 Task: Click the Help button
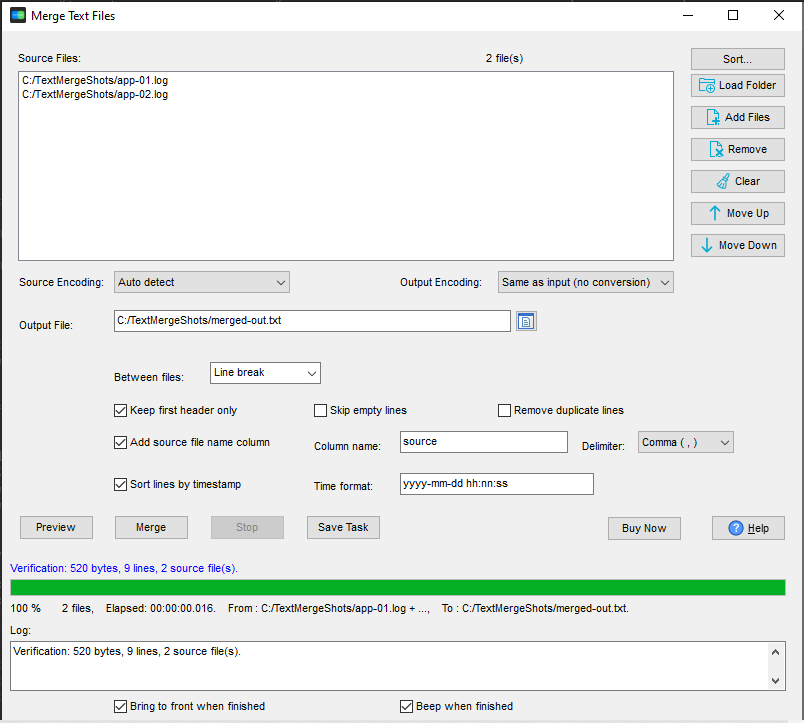pos(748,528)
